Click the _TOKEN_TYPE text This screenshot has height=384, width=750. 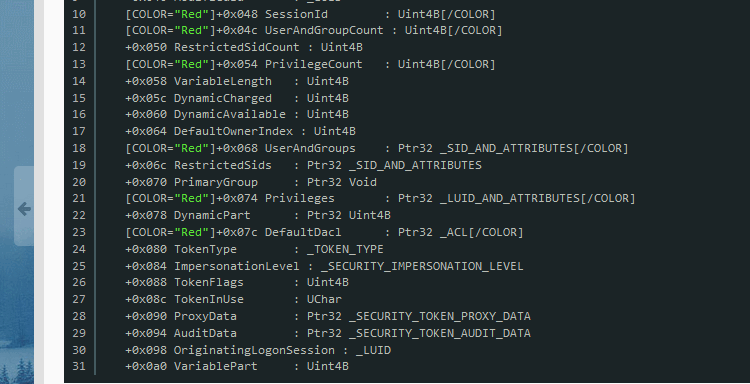[x=345, y=250]
